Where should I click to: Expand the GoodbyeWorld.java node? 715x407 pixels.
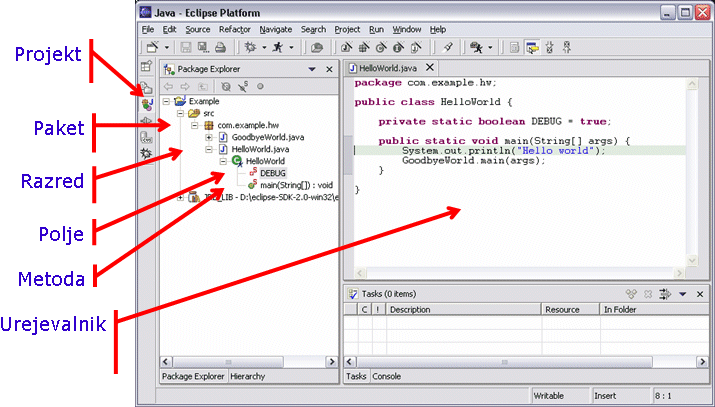[209, 137]
